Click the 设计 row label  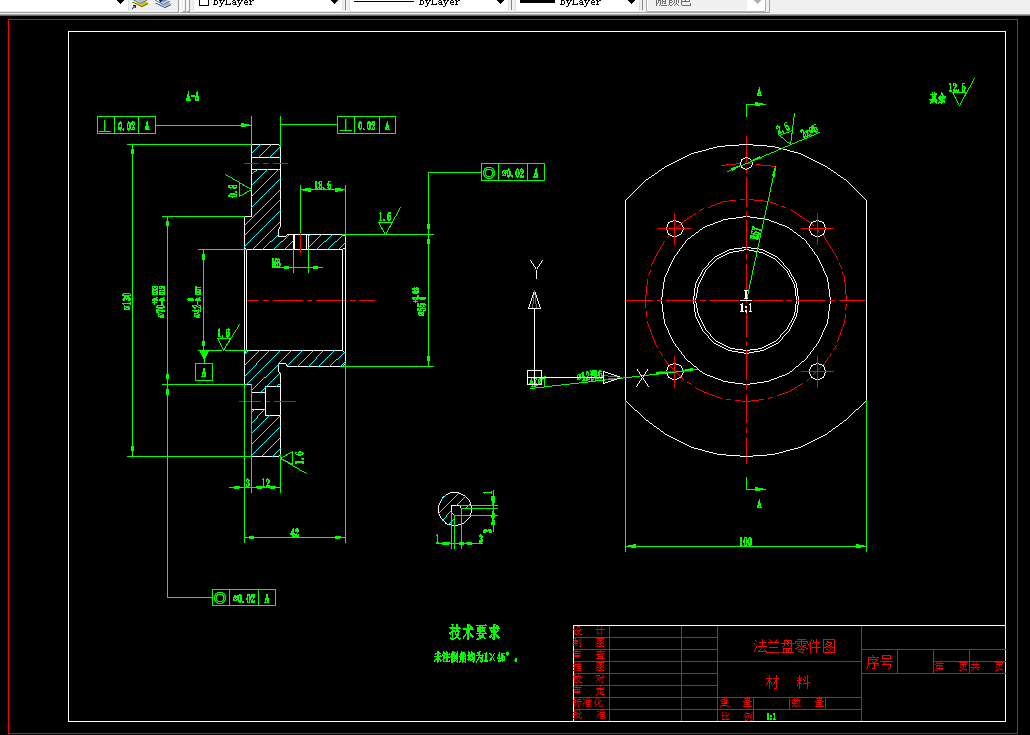point(589,631)
